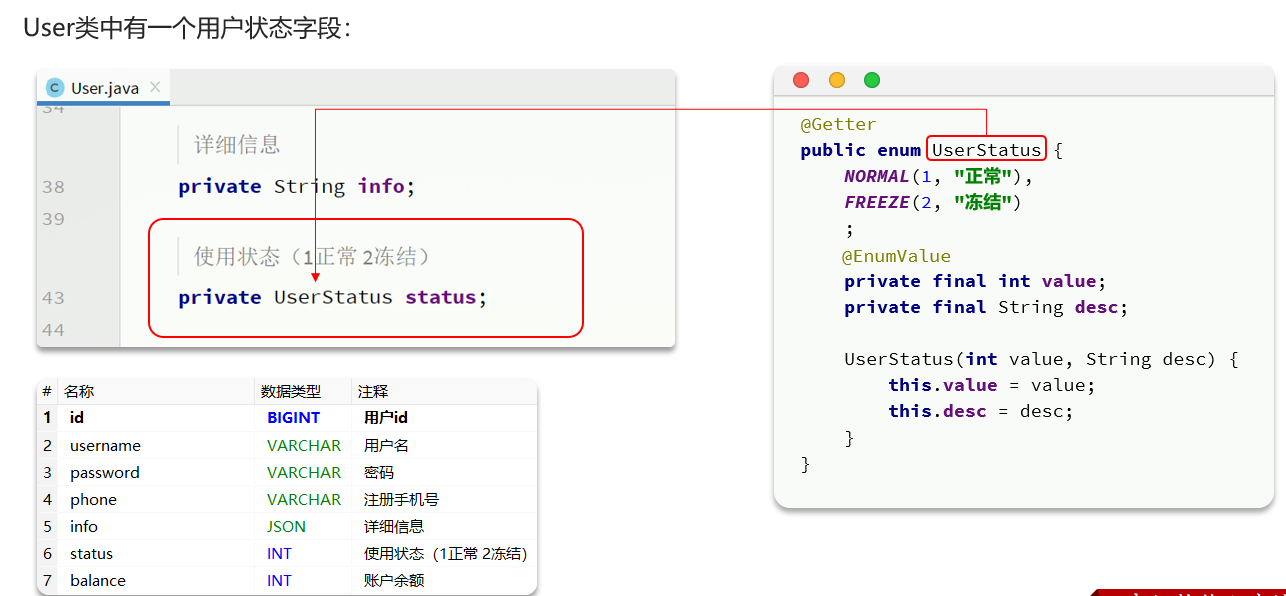Click row number 7 in table

click(x=47, y=580)
